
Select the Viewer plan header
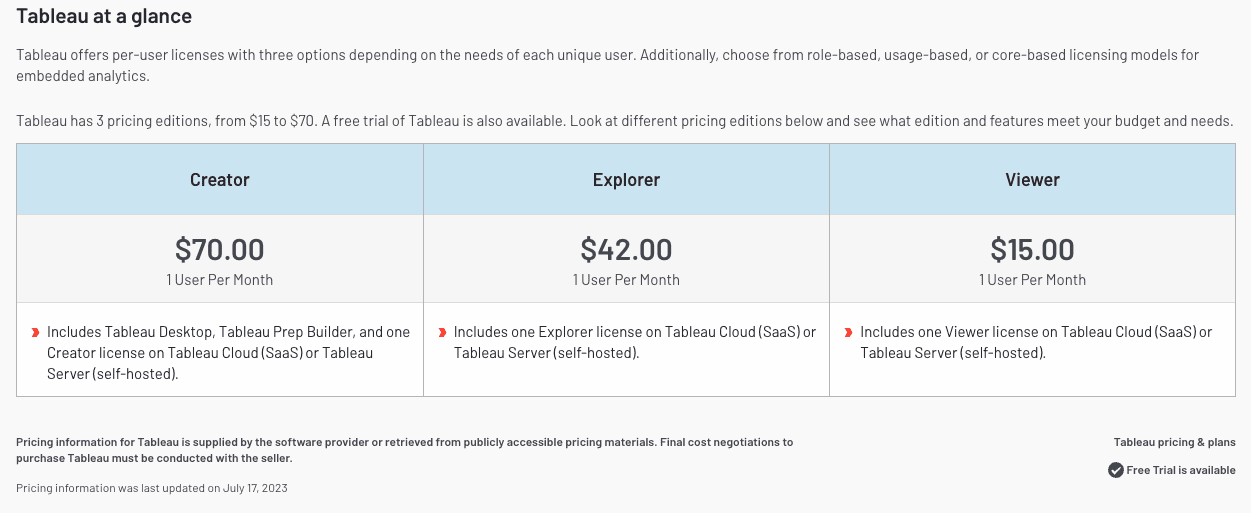(x=1032, y=180)
